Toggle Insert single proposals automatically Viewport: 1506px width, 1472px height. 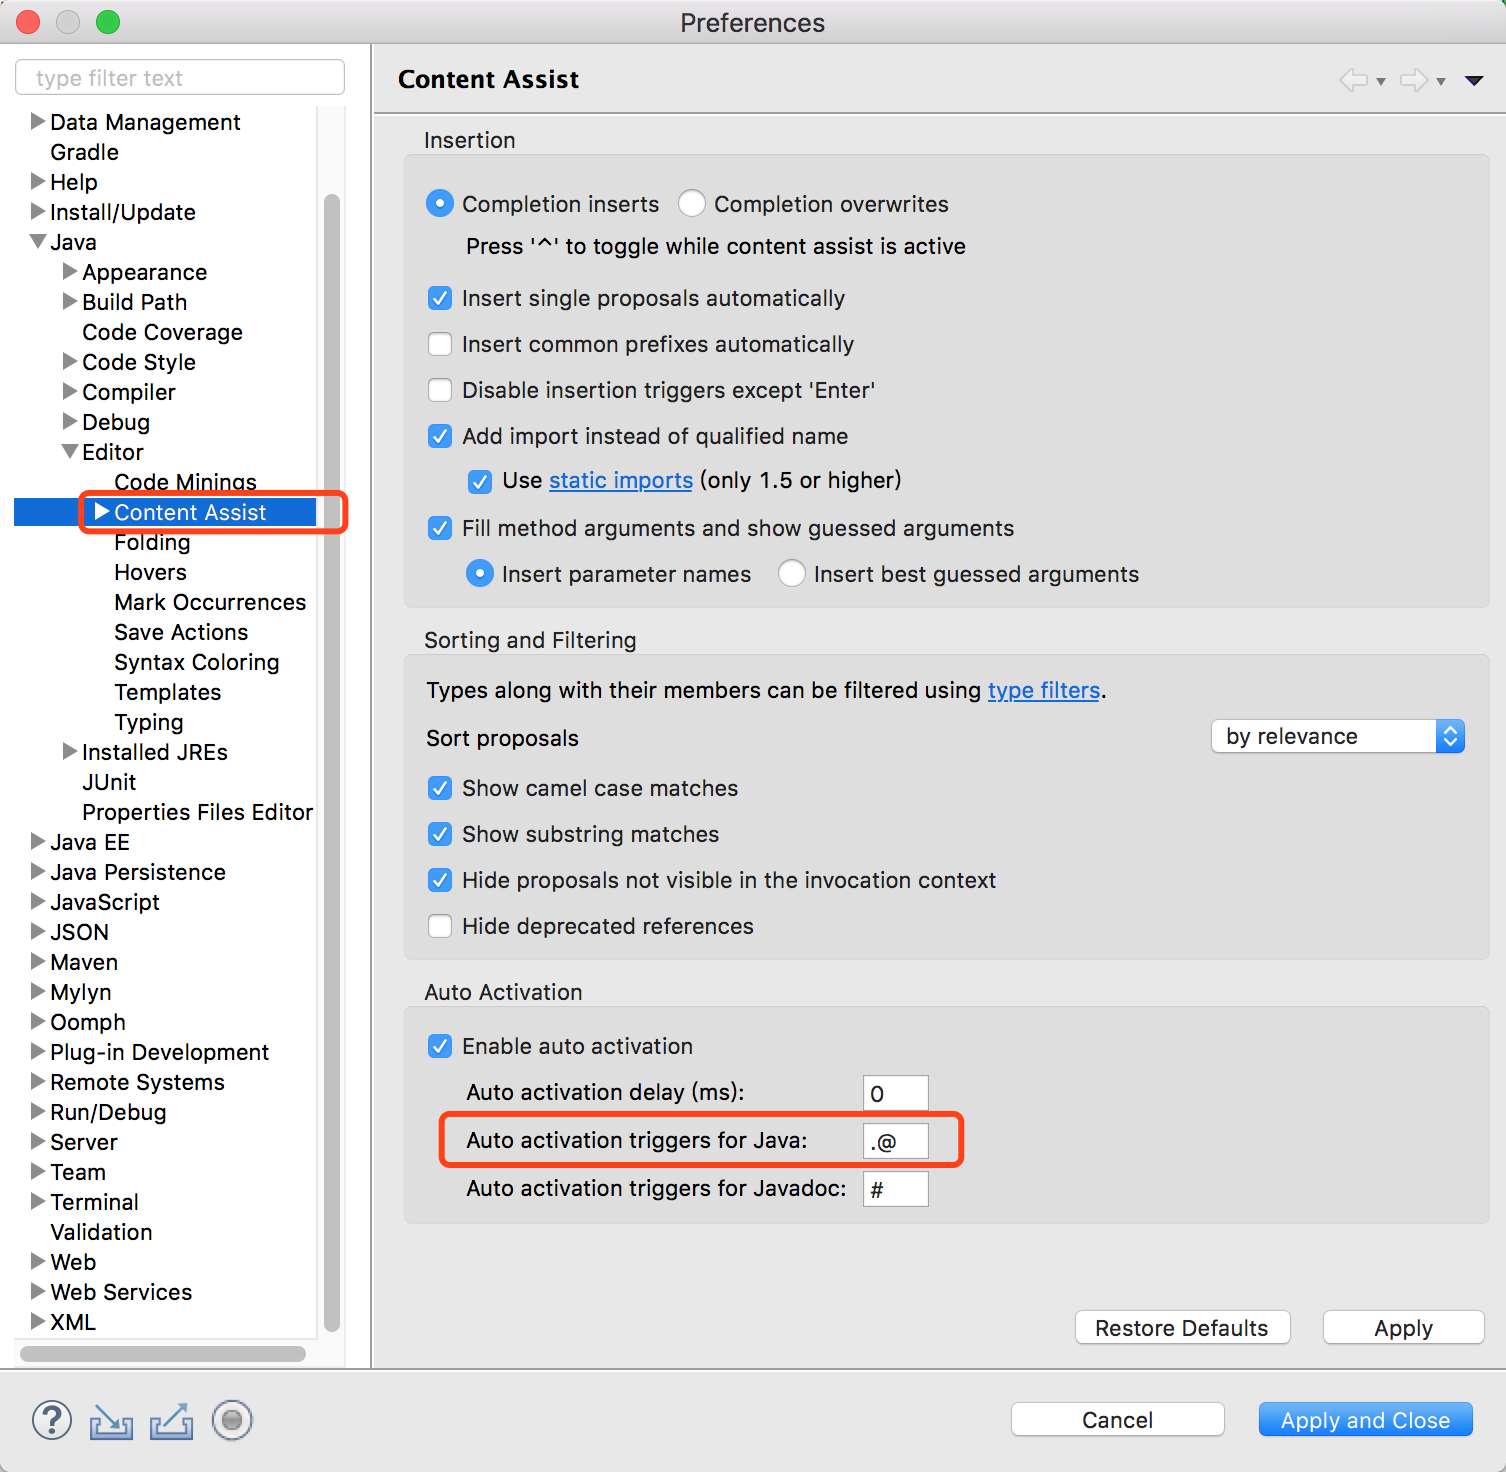pyautogui.click(x=440, y=298)
